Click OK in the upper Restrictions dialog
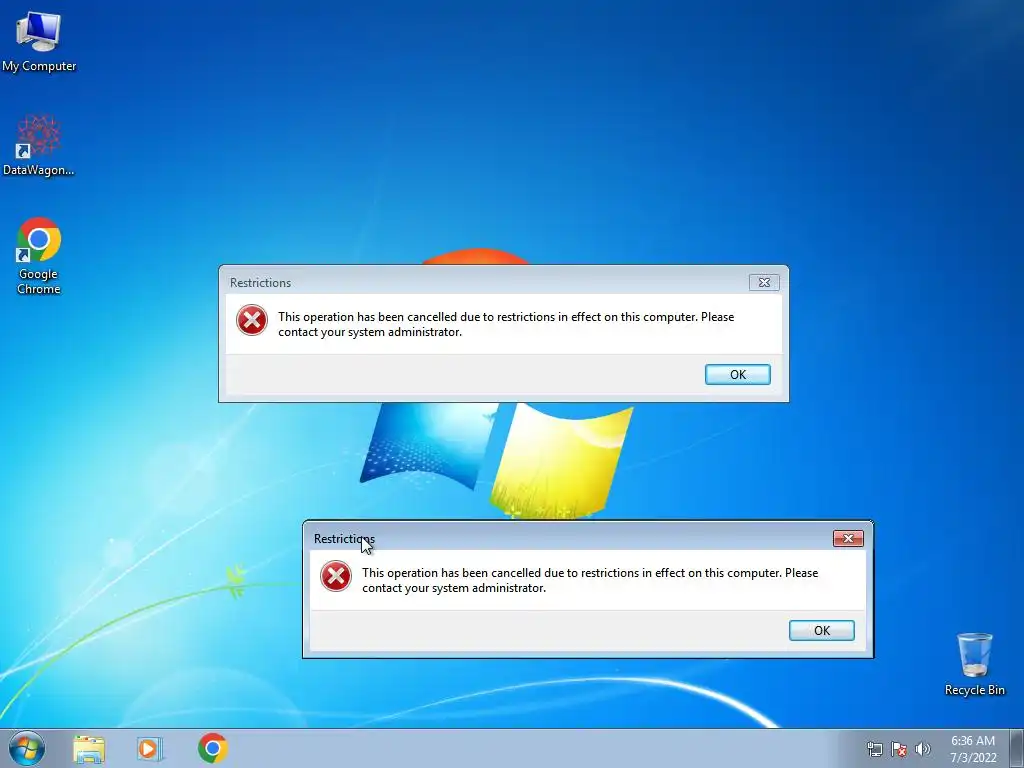 738,374
